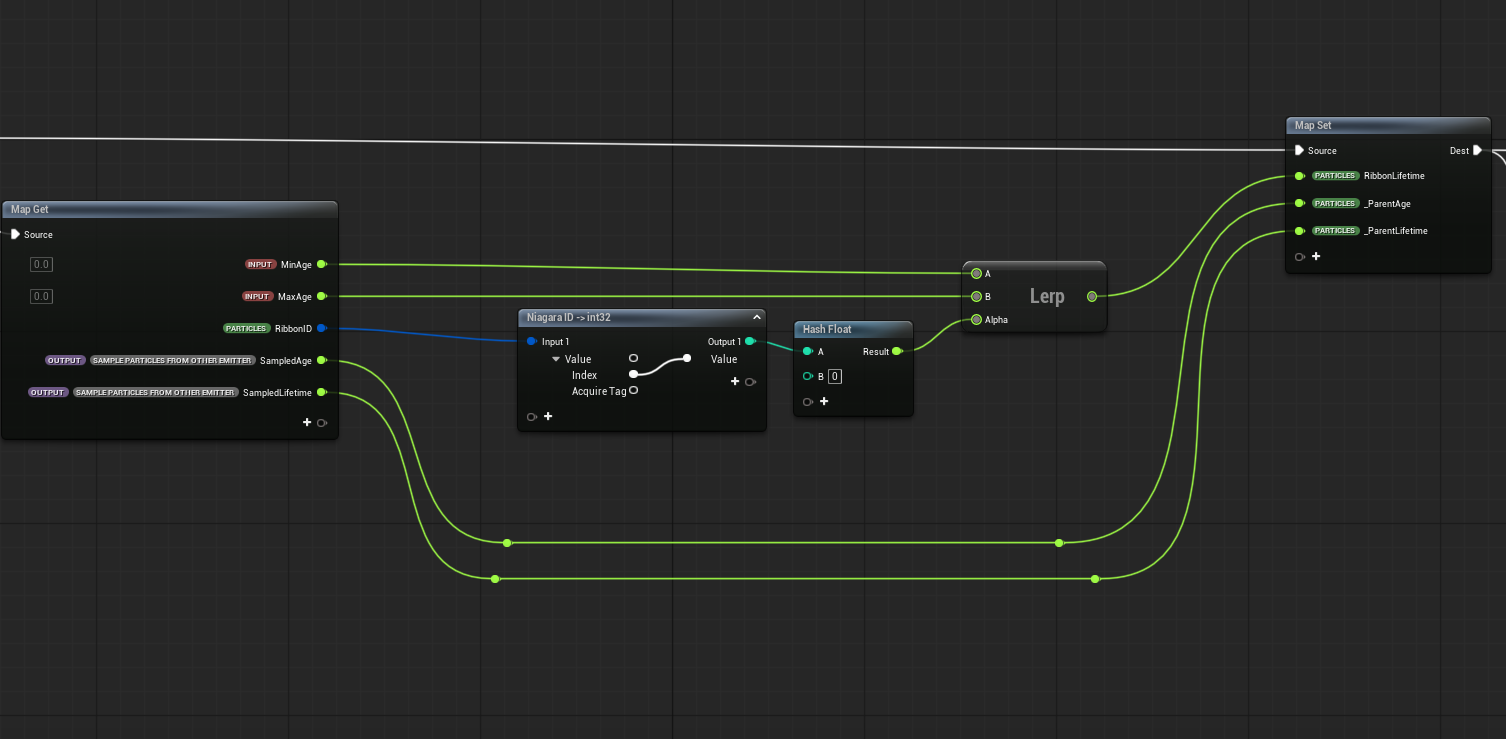Click the SampledAge output pin
Viewport: 1506px width, 739px height.
321,360
